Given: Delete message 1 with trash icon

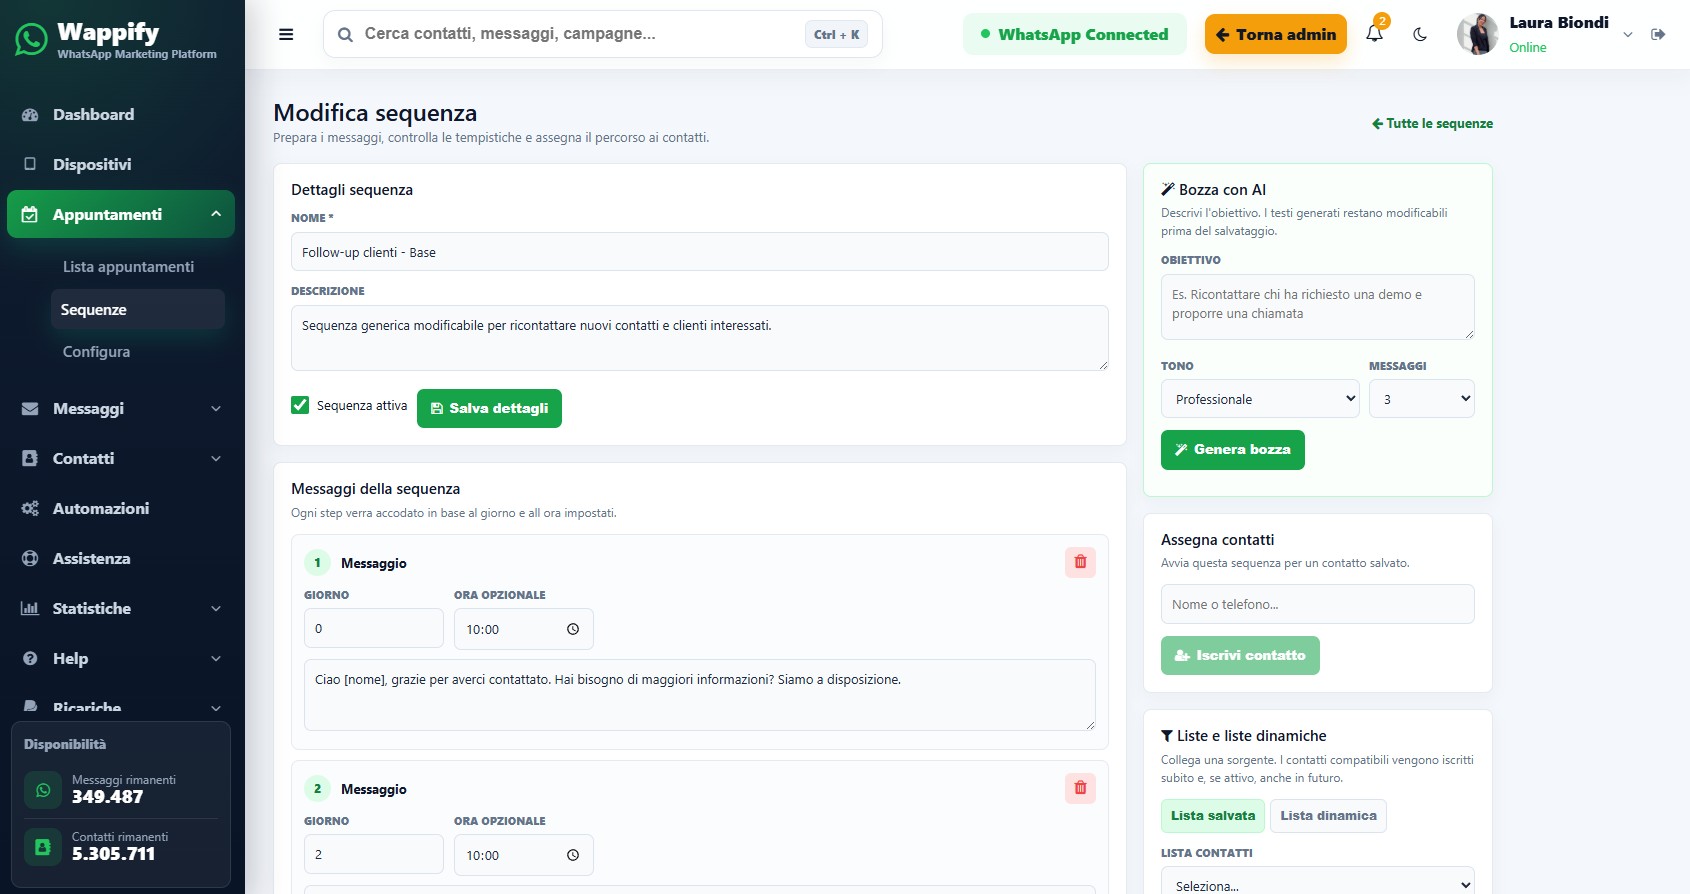Looking at the screenshot, I should click(x=1080, y=562).
